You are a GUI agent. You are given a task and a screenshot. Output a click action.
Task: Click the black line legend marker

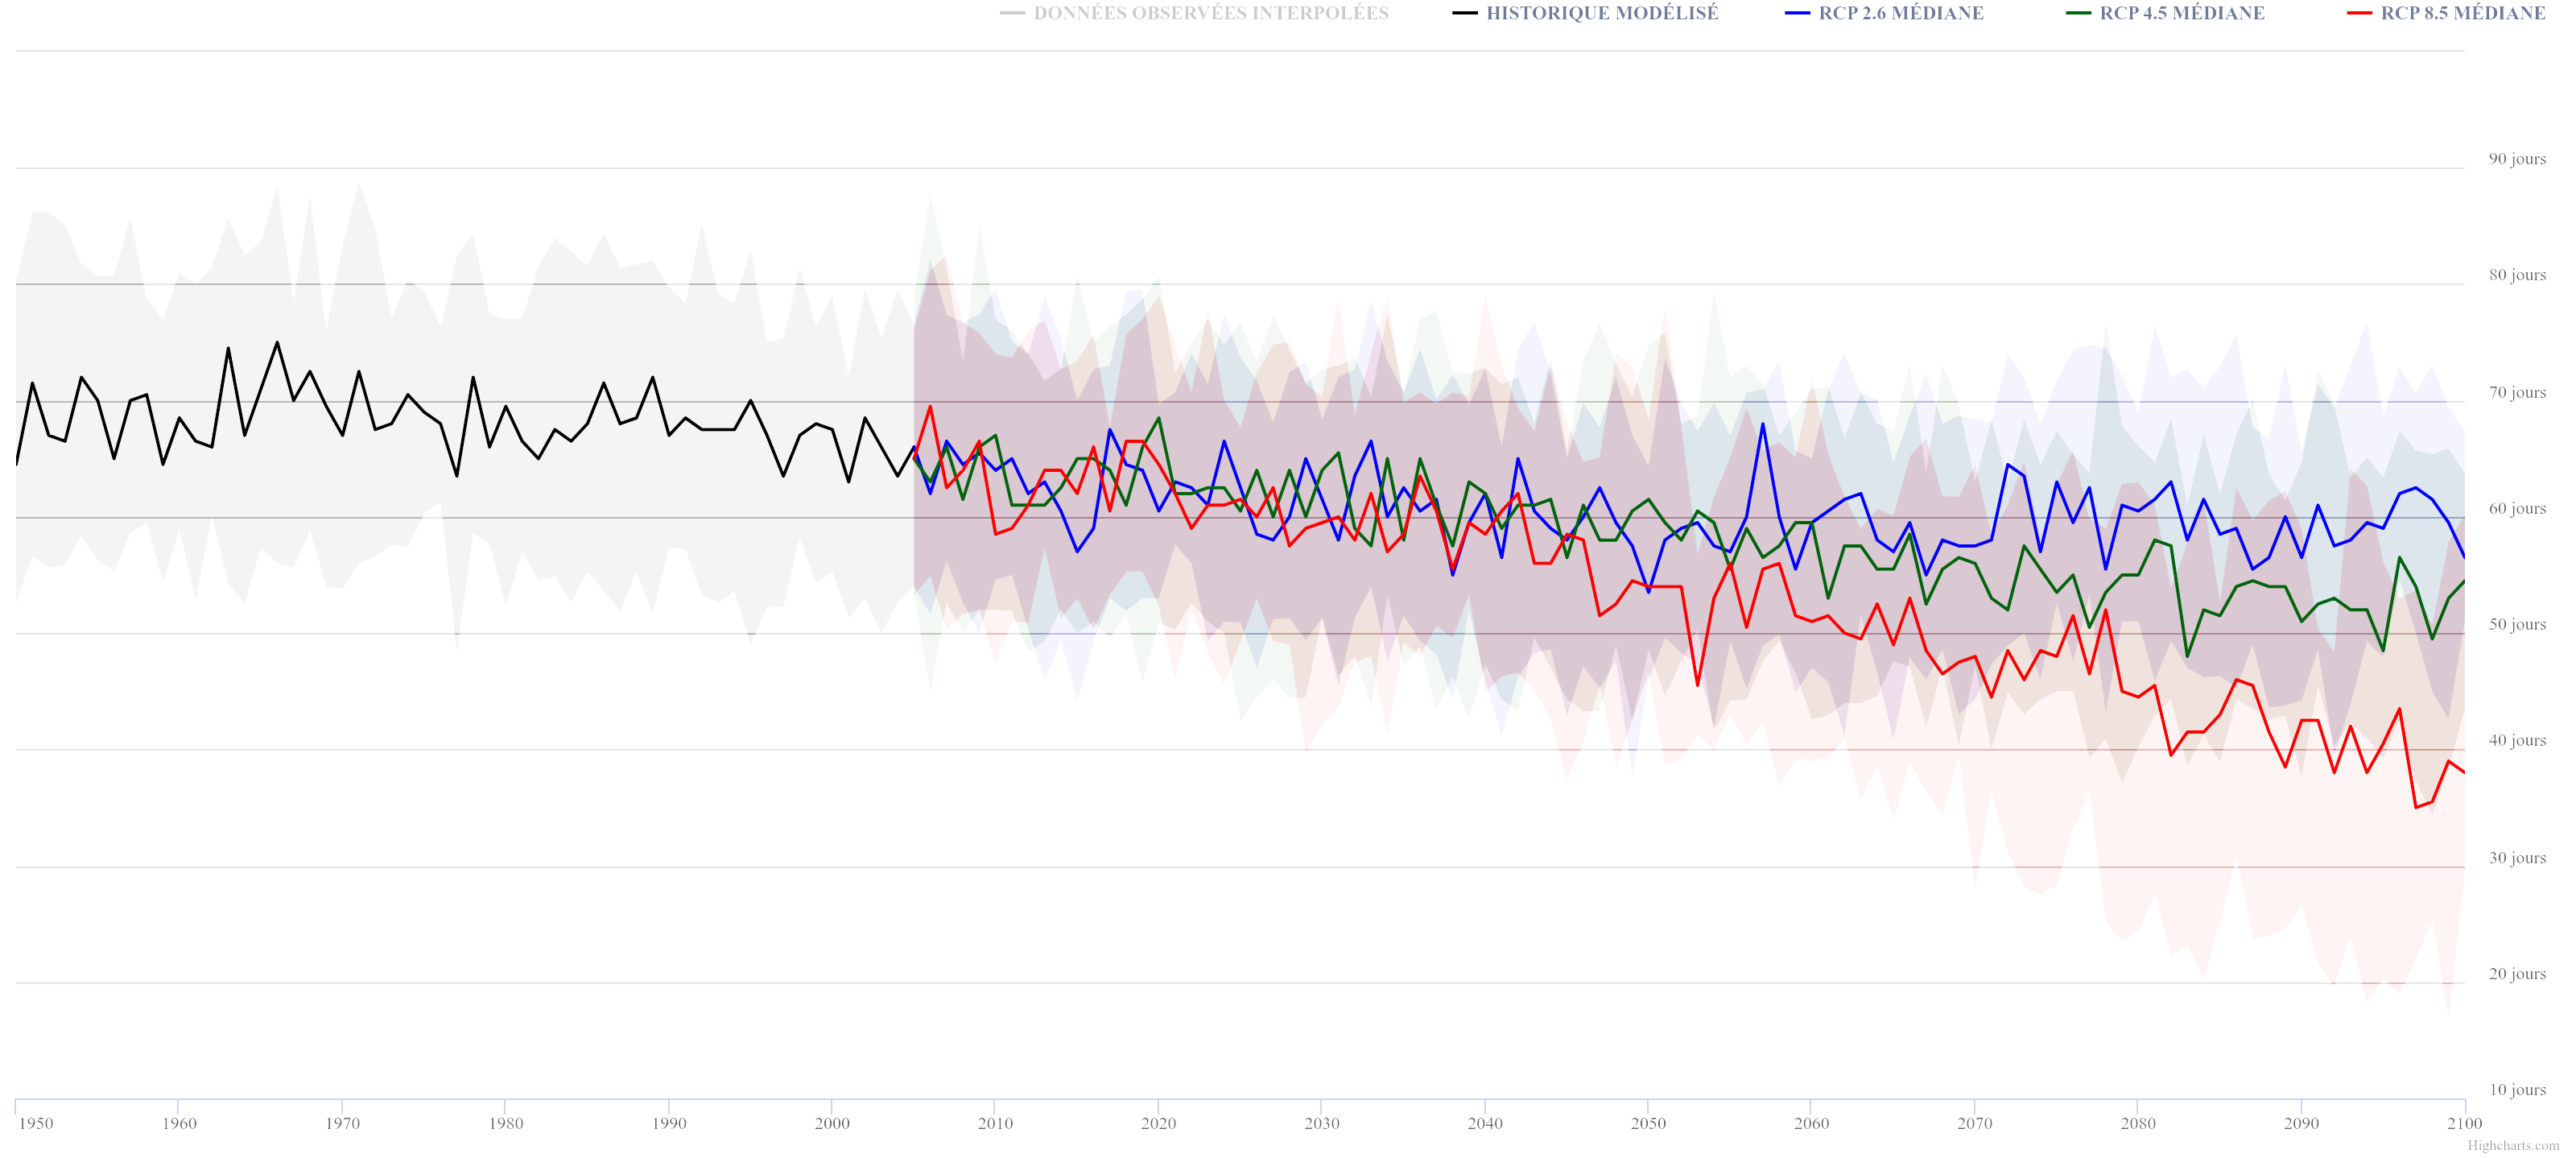1465,13
